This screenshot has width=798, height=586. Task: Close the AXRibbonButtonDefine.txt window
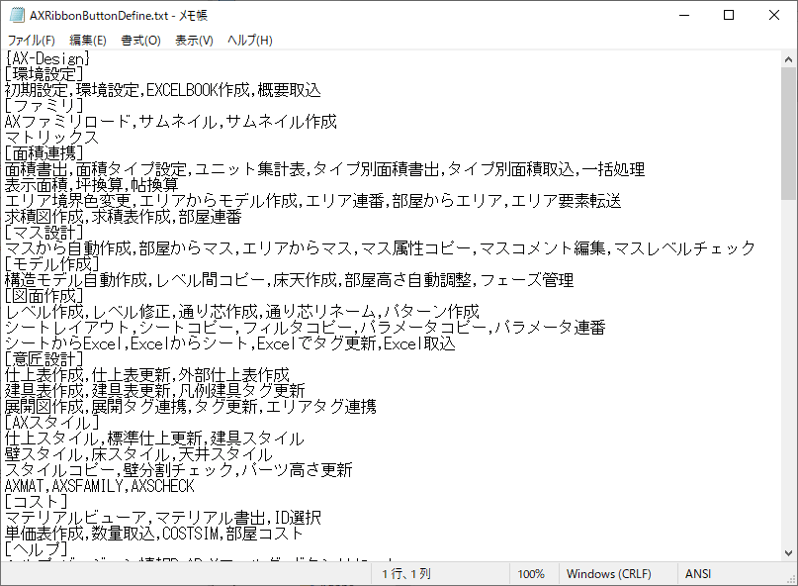pos(775,15)
